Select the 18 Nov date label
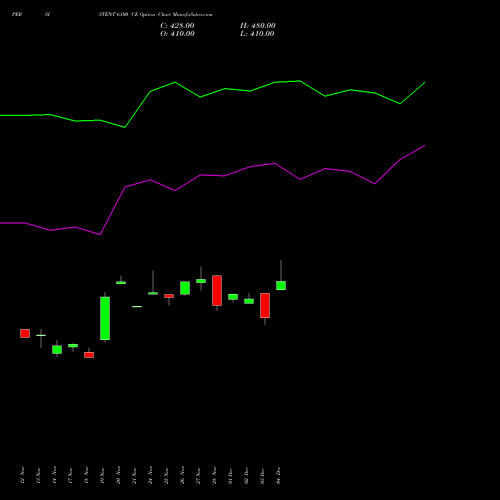500x500 pixels. click(x=86, y=475)
